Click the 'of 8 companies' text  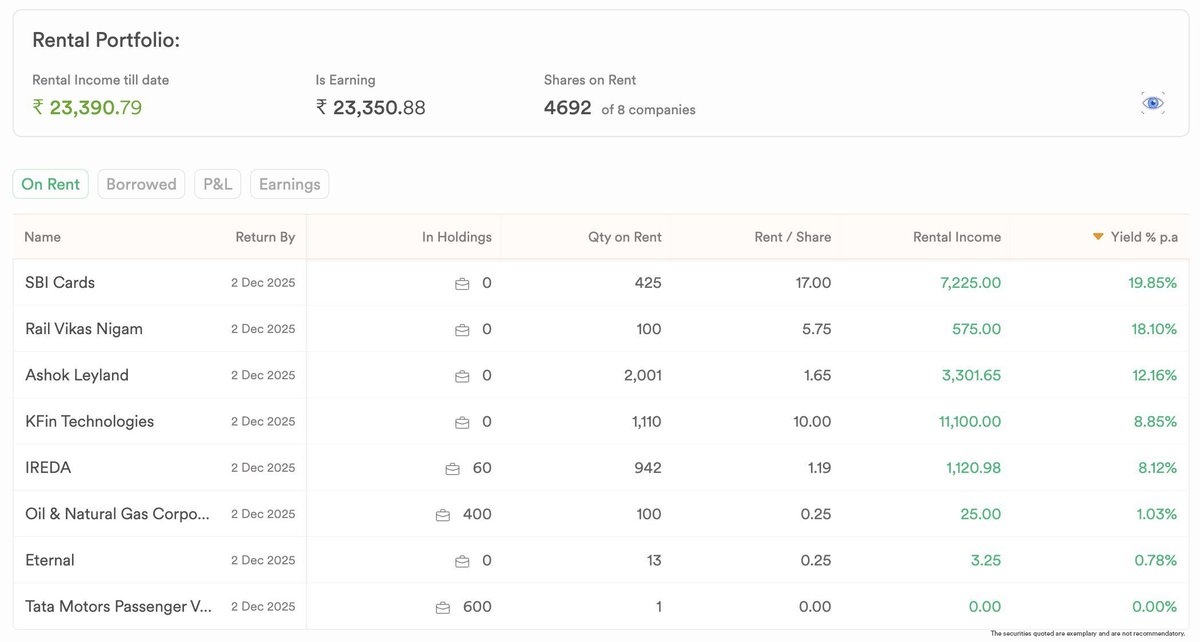pos(648,110)
